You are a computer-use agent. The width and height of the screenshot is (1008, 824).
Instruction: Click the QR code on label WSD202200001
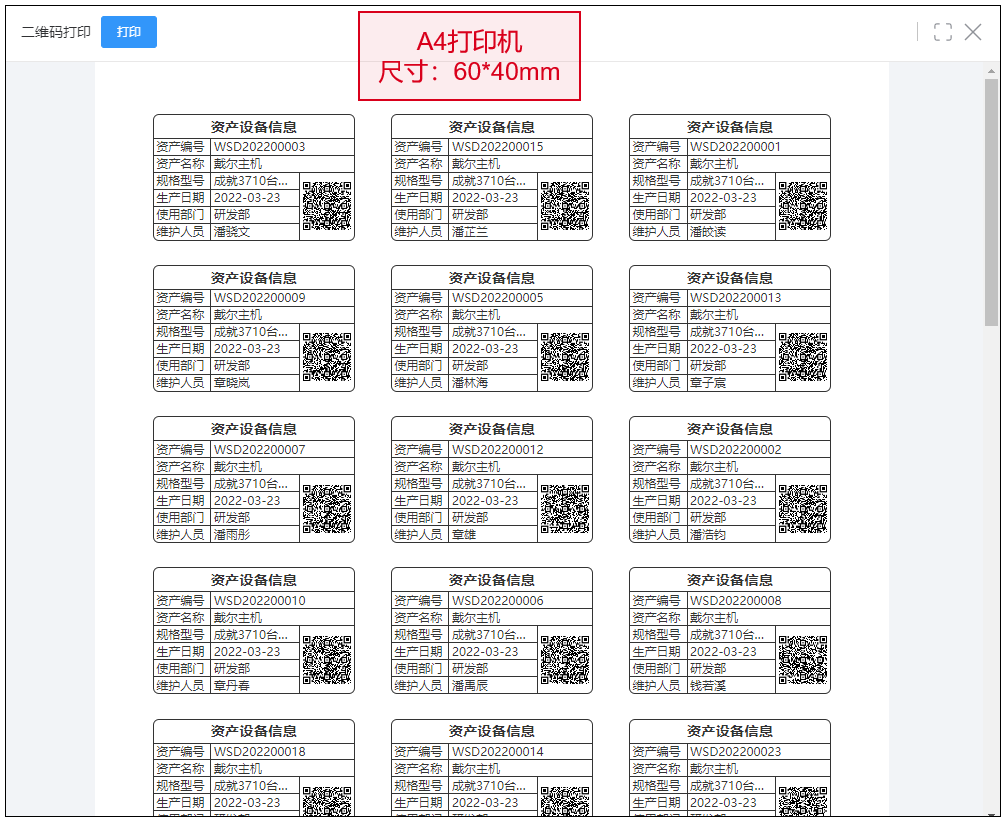pyautogui.click(x=803, y=206)
